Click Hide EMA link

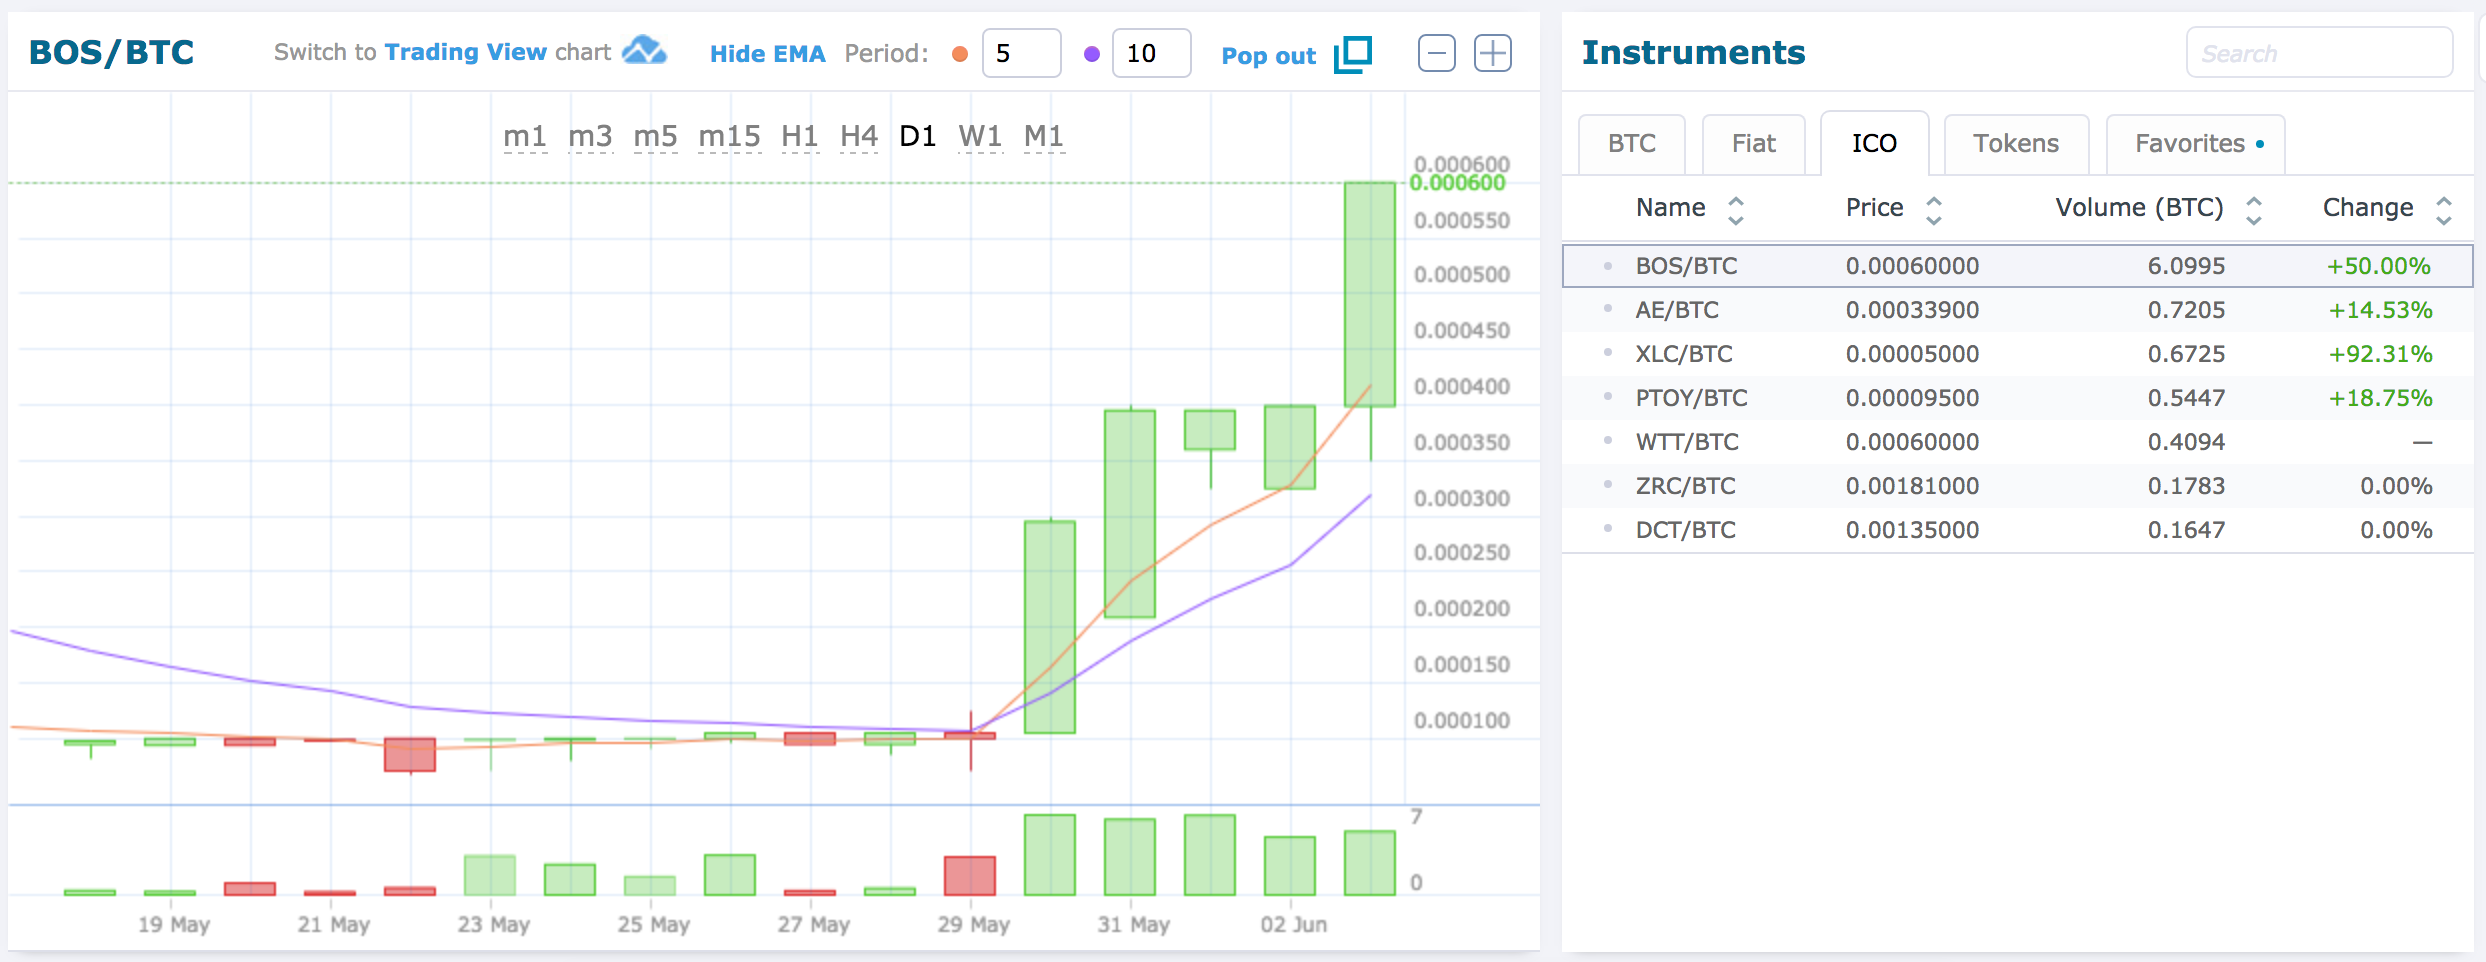[x=768, y=54]
